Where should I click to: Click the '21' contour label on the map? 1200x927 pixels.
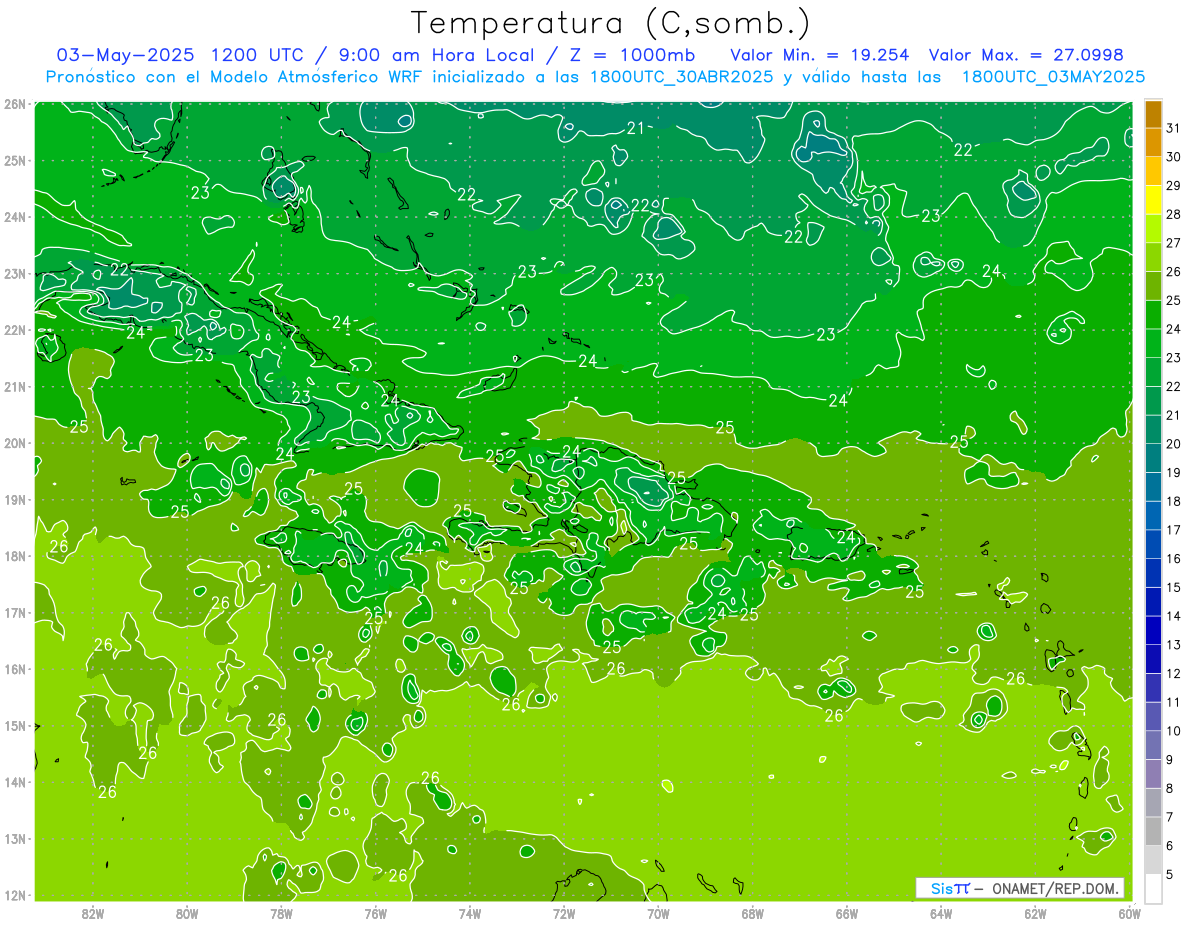point(635,128)
